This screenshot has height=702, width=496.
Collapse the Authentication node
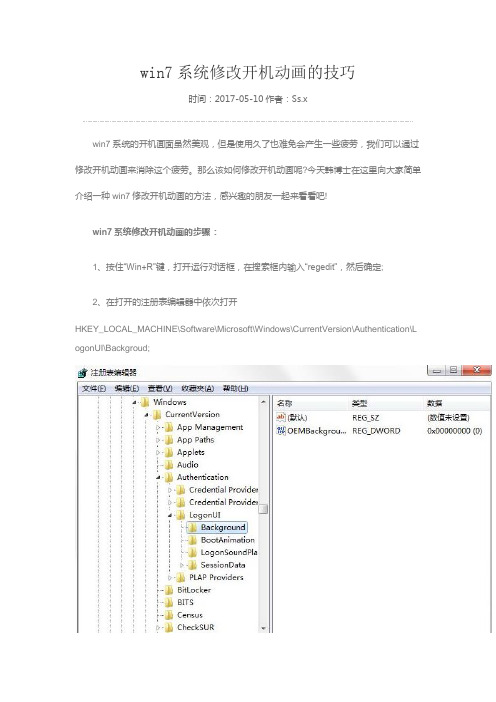158,478
